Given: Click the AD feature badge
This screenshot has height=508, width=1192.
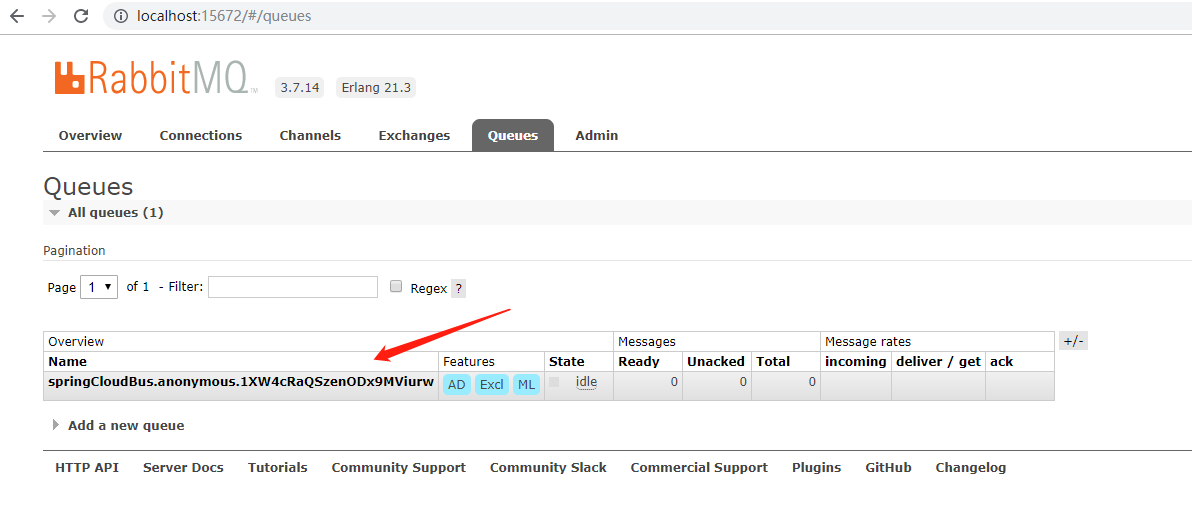Looking at the screenshot, I should pos(457,385).
